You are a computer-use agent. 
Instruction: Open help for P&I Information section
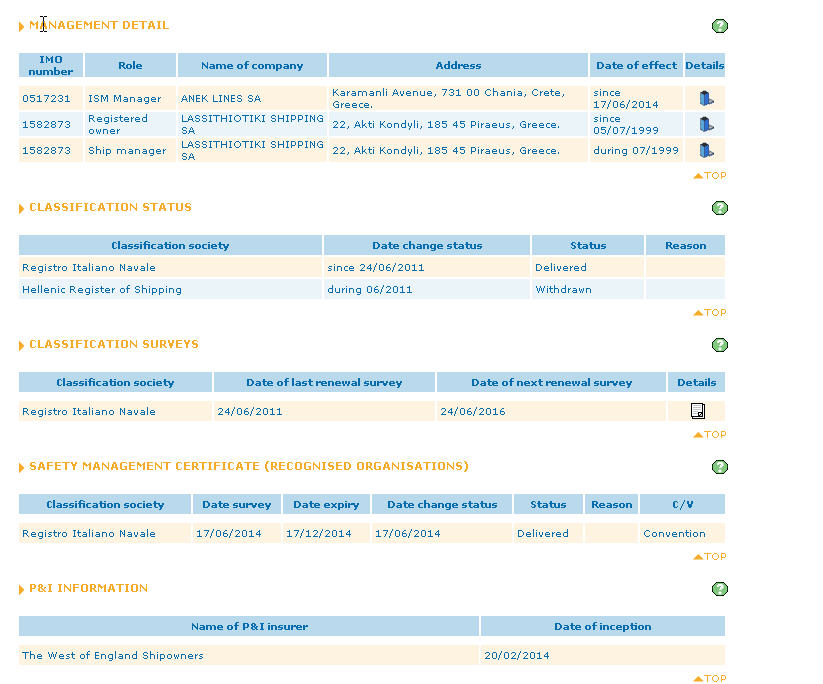(x=720, y=589)
